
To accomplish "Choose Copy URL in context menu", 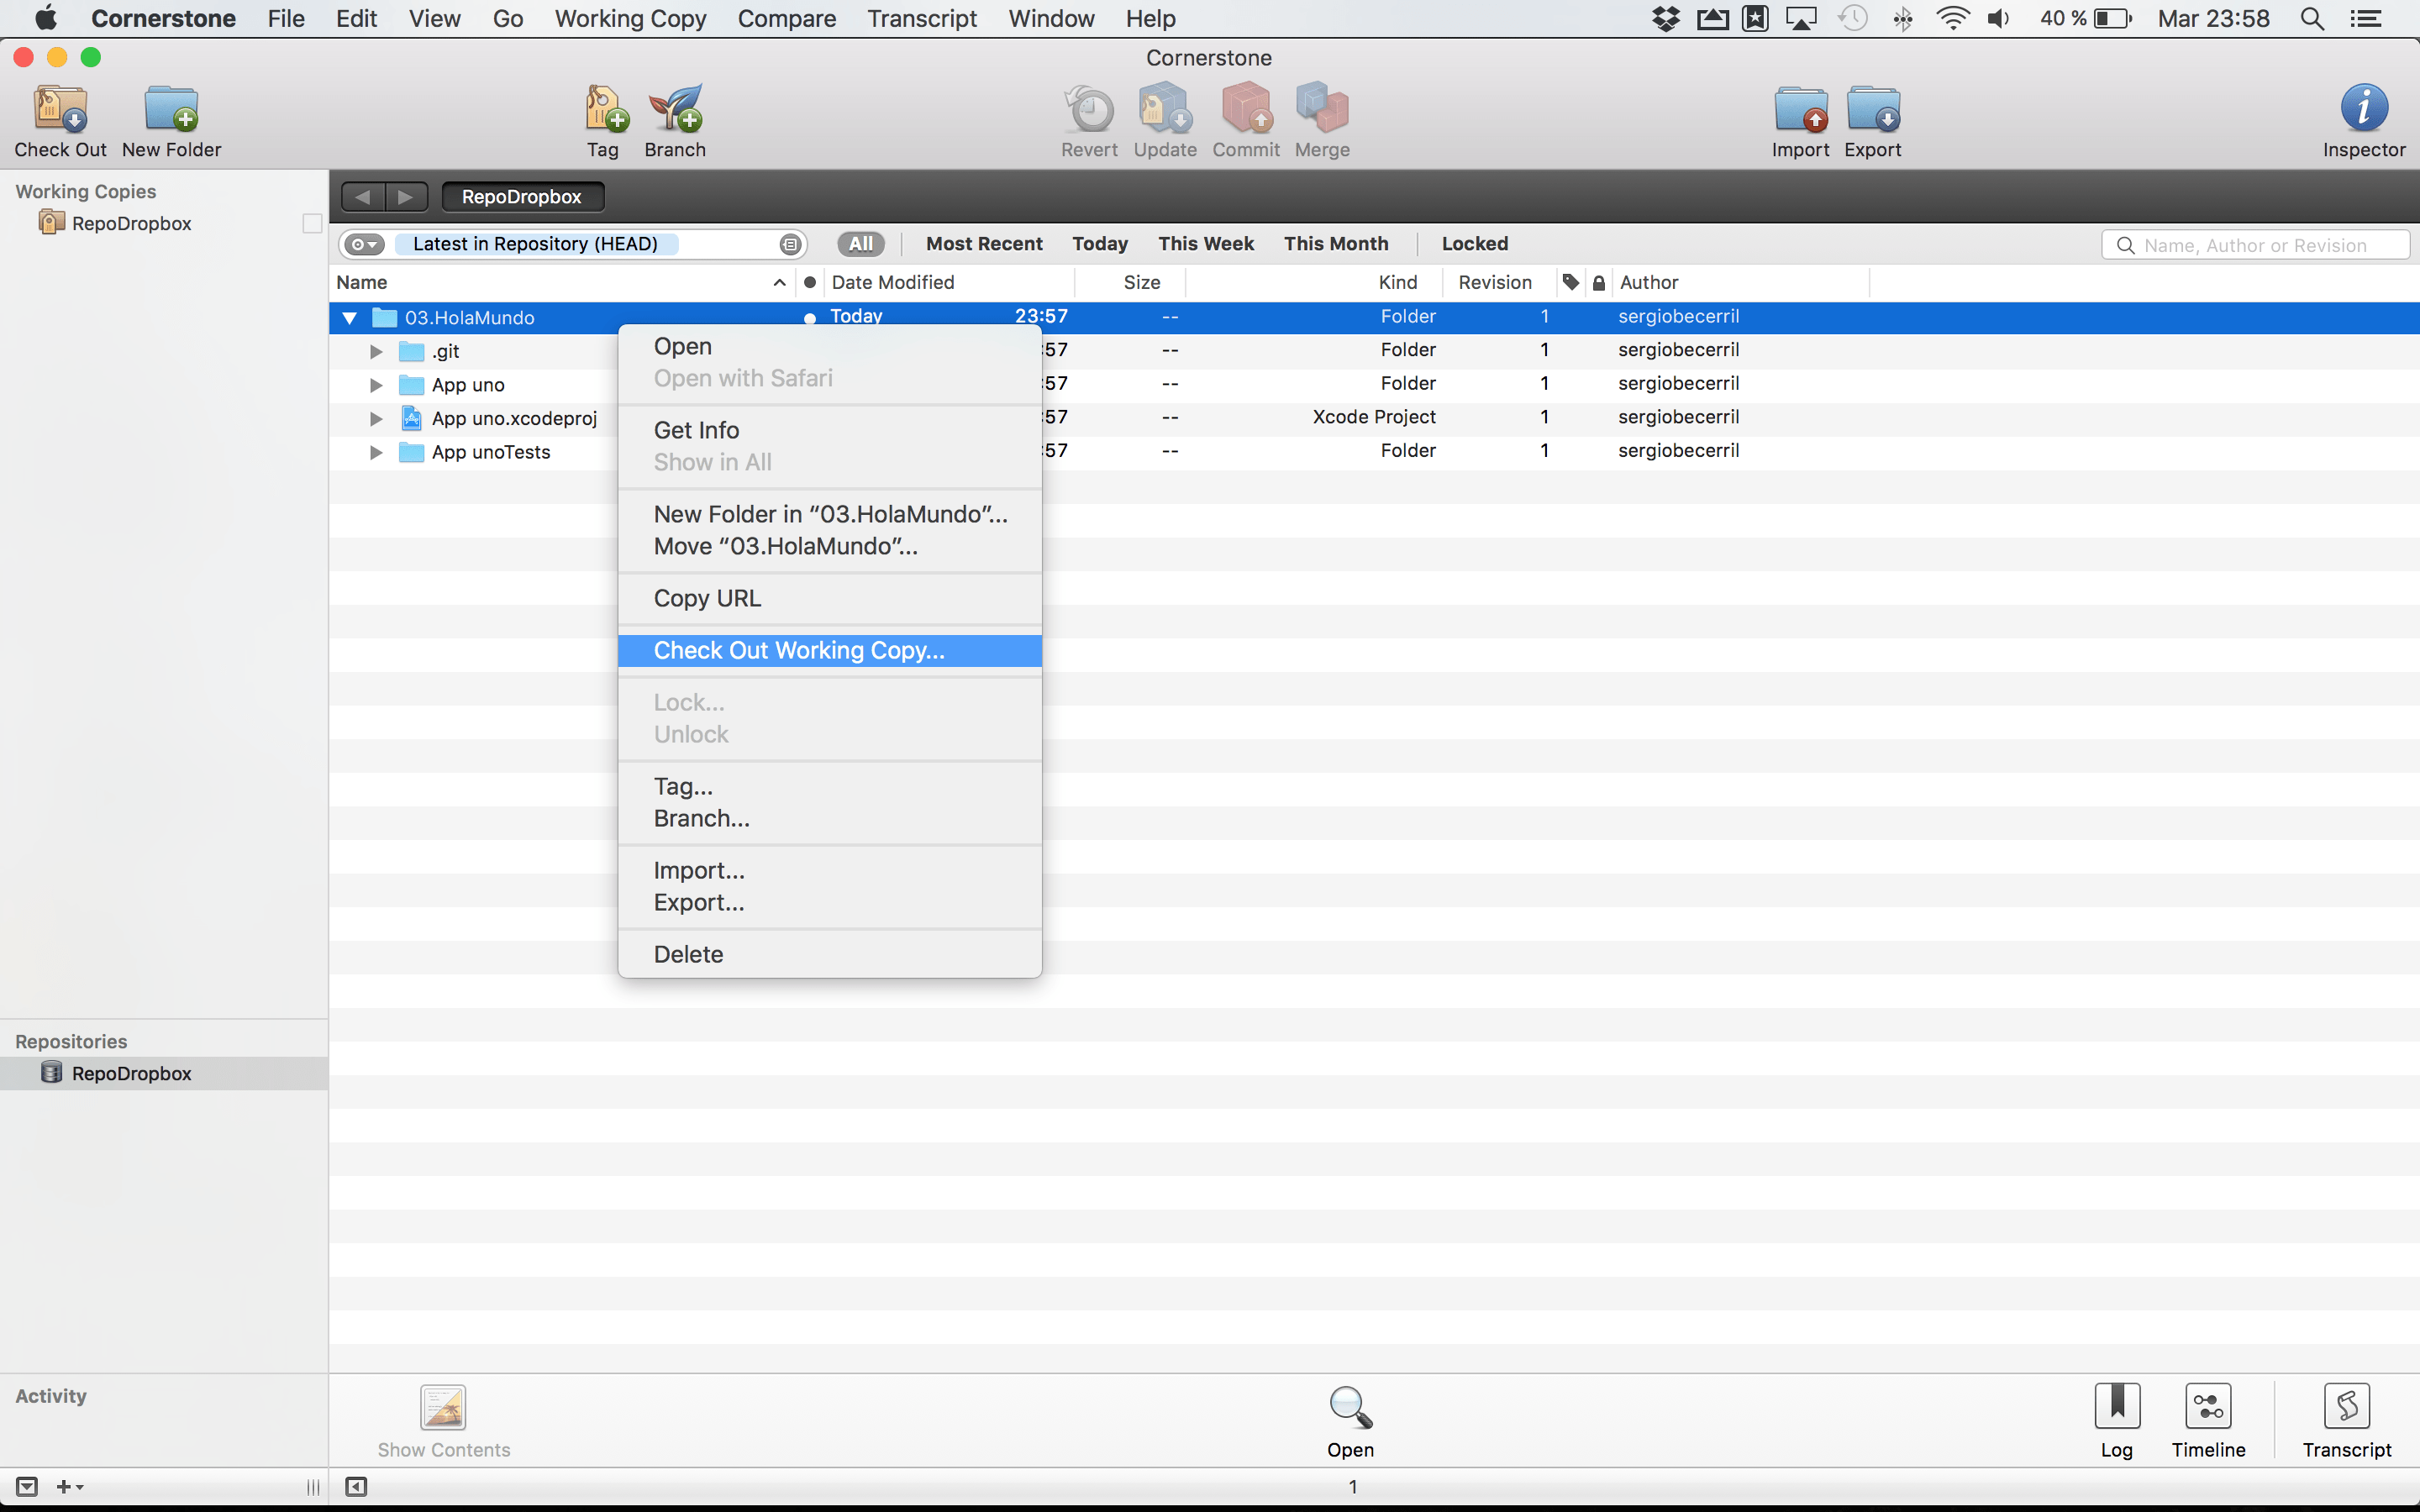I will click(830, 598).
